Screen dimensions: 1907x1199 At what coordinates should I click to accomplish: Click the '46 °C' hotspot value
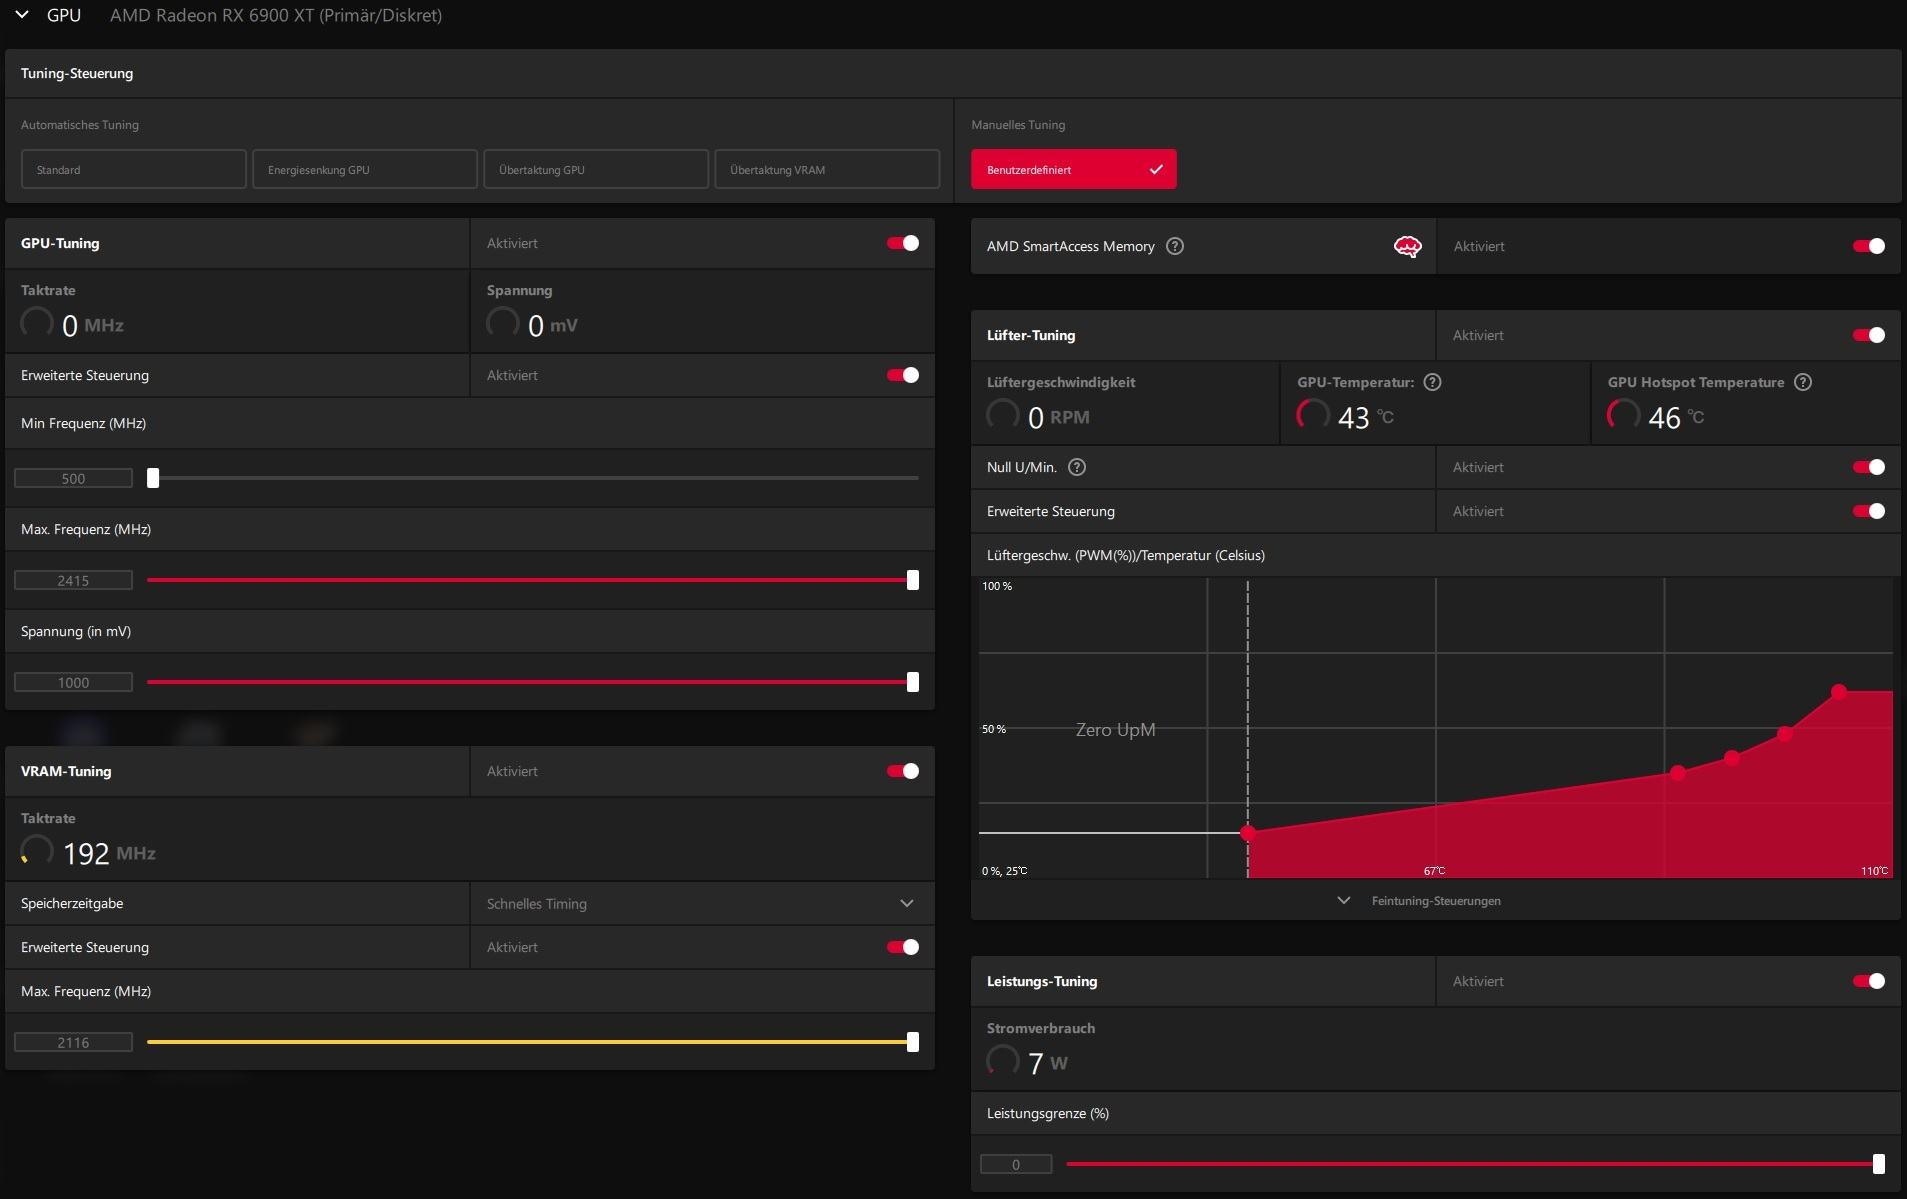click(x=1676, y=417)
